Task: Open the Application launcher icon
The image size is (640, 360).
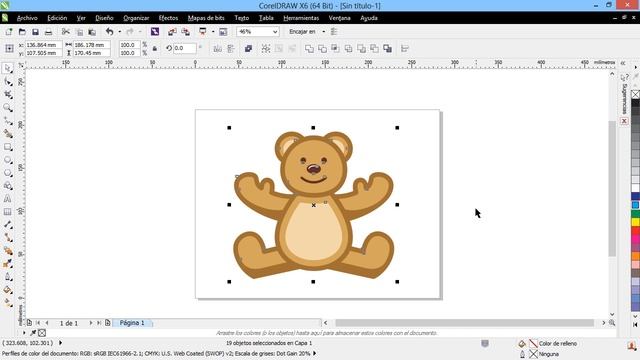Action: [x=203, y=31]
